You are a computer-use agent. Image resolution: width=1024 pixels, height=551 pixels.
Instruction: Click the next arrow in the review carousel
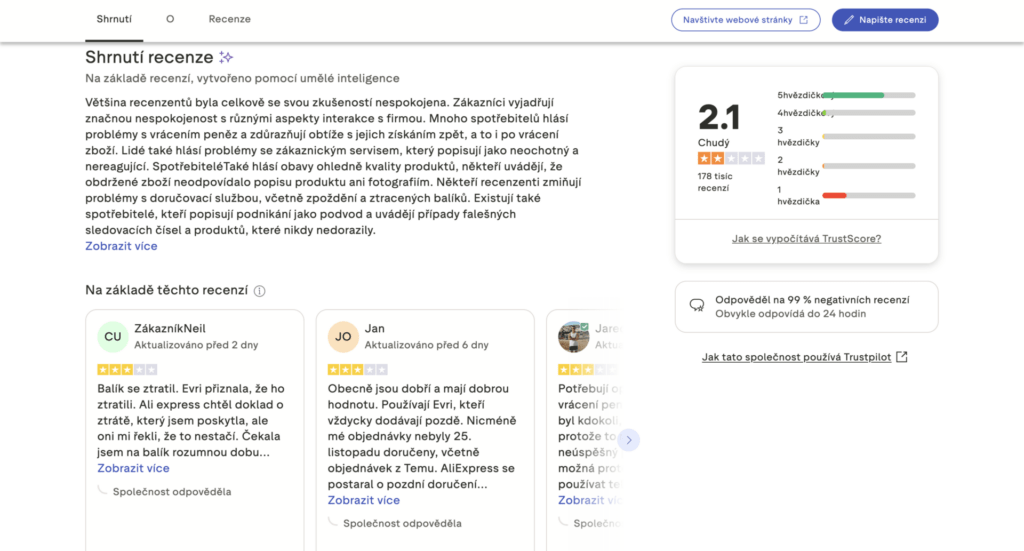point(628,440)
